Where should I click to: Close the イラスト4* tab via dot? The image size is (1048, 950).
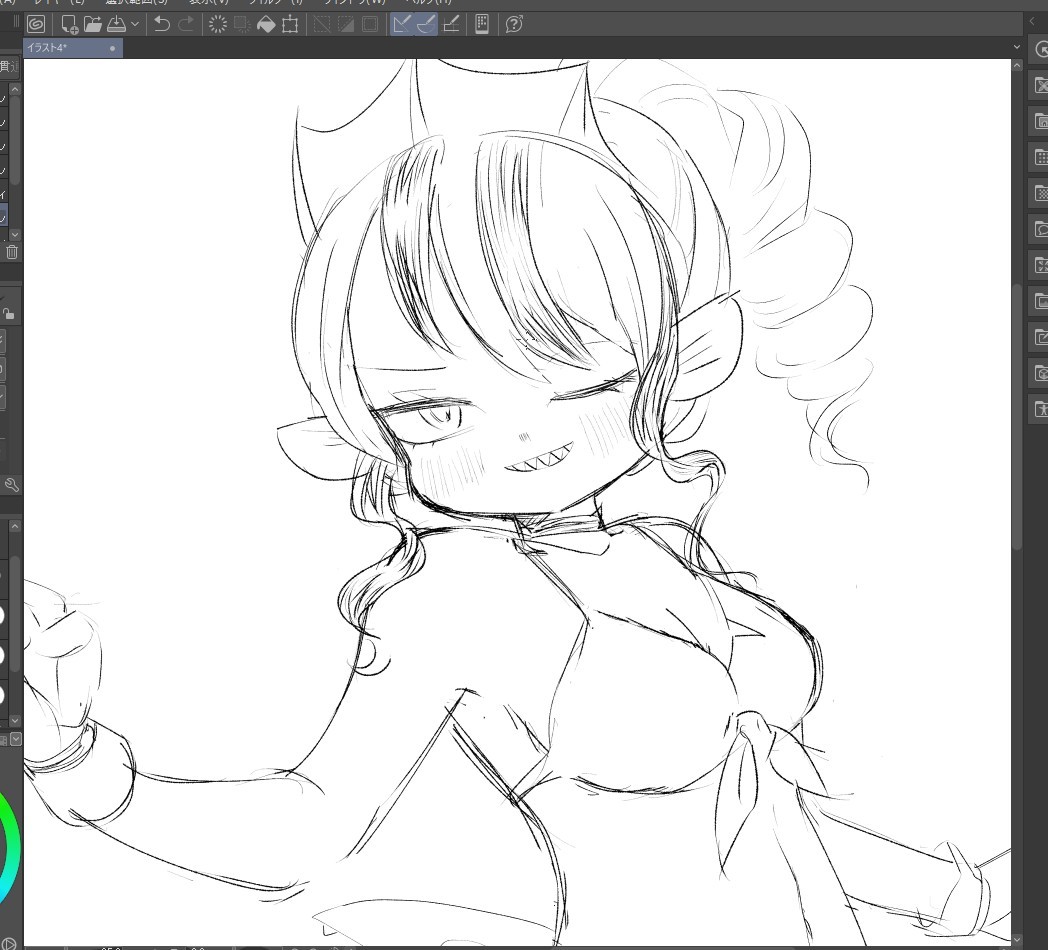pyautogui.click(x=112, y=48)
